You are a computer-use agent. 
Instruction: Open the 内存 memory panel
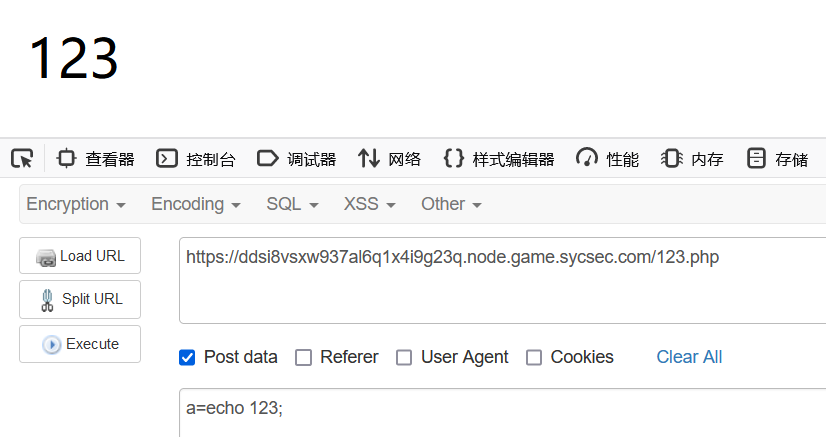692,158
